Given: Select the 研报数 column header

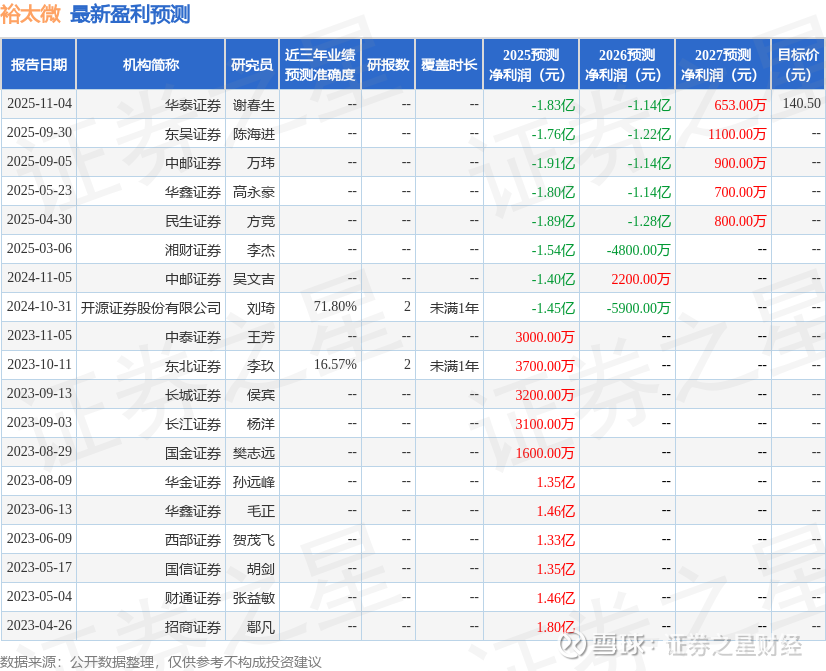Looking at the screenshot, I should tap(388, 64).
